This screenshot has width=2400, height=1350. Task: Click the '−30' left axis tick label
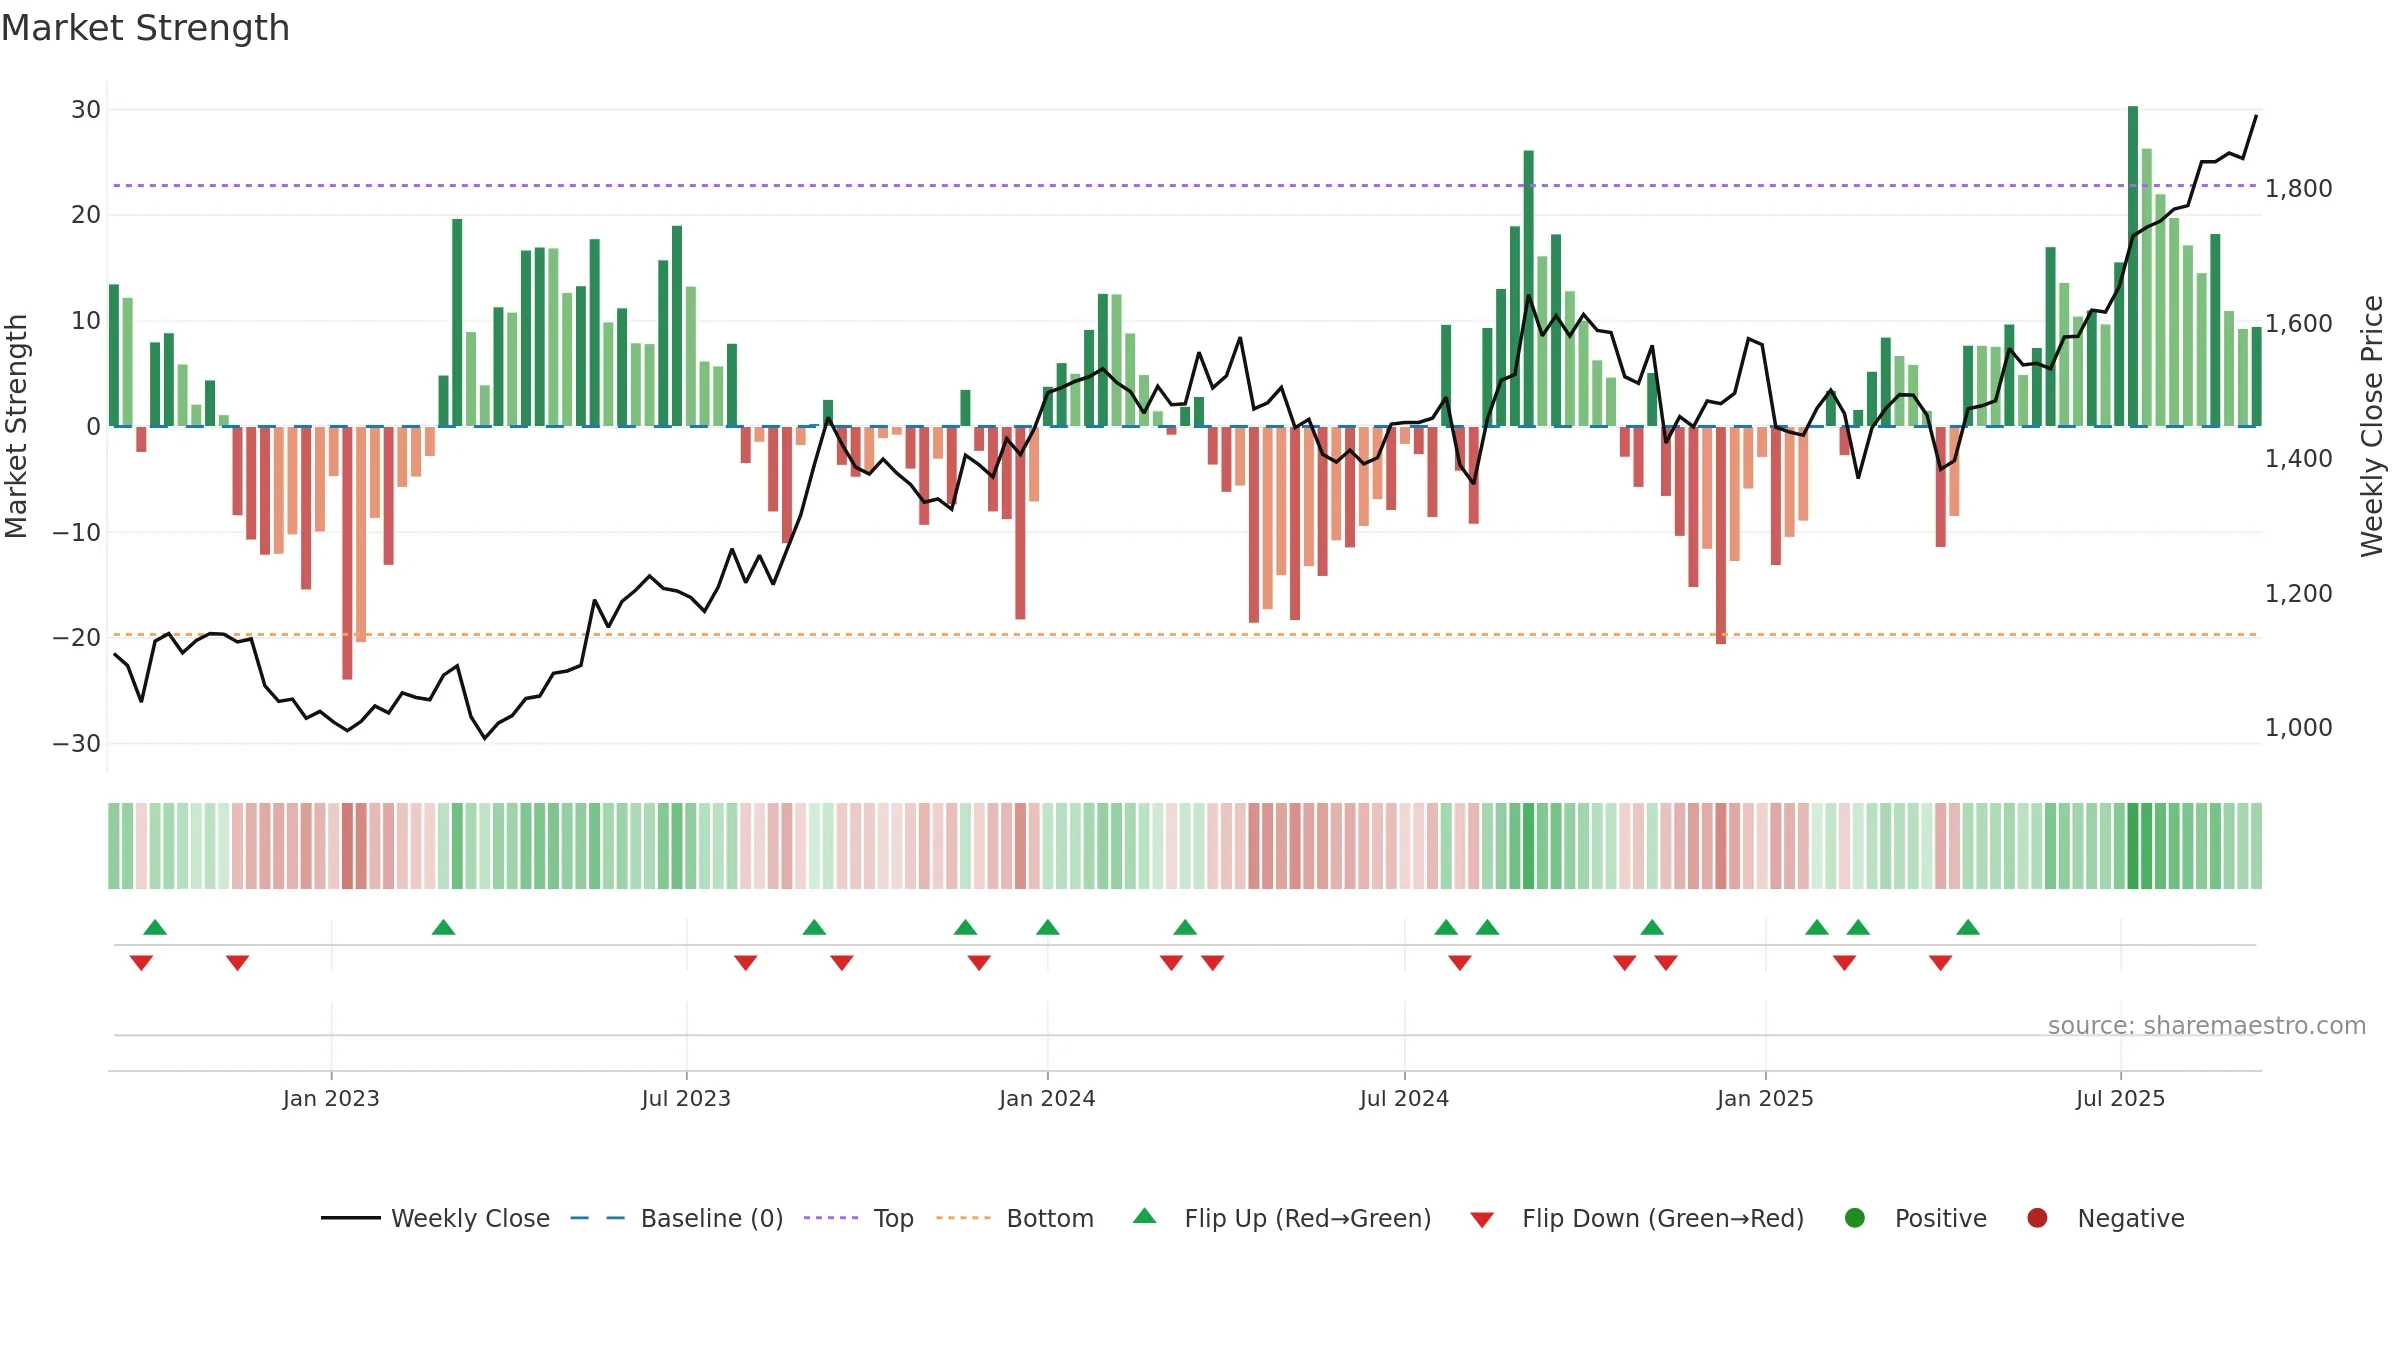(x=77, y=743)
